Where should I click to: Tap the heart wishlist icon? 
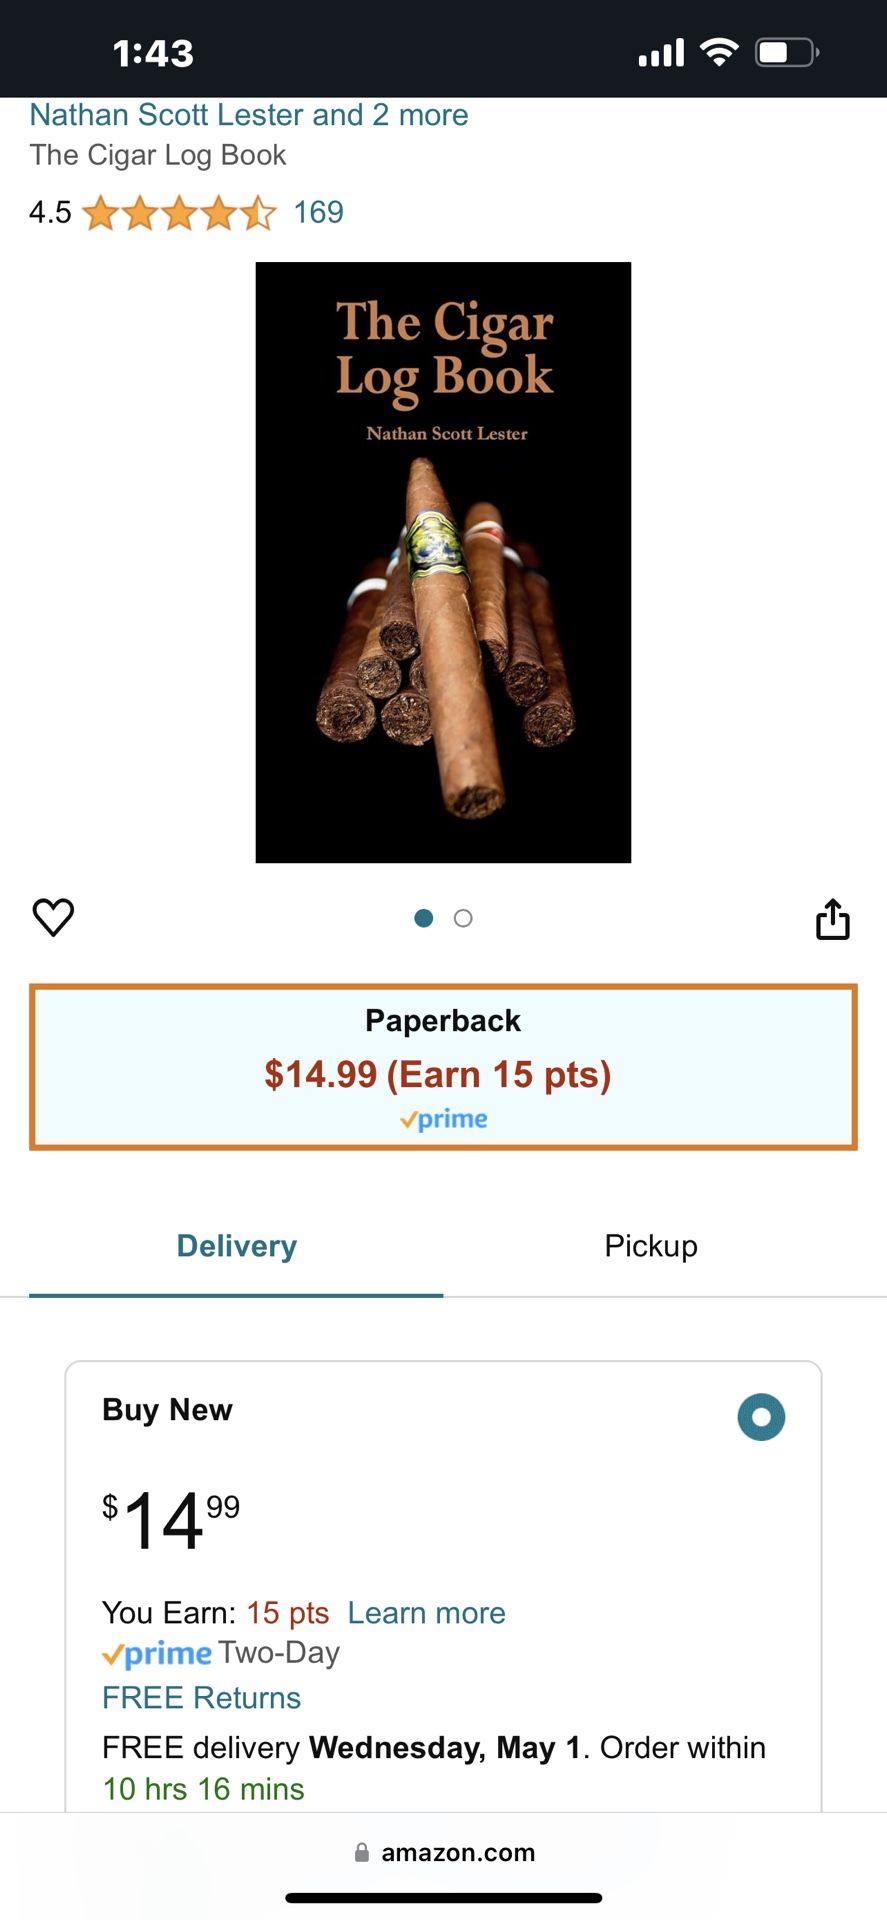coord(53,917)
